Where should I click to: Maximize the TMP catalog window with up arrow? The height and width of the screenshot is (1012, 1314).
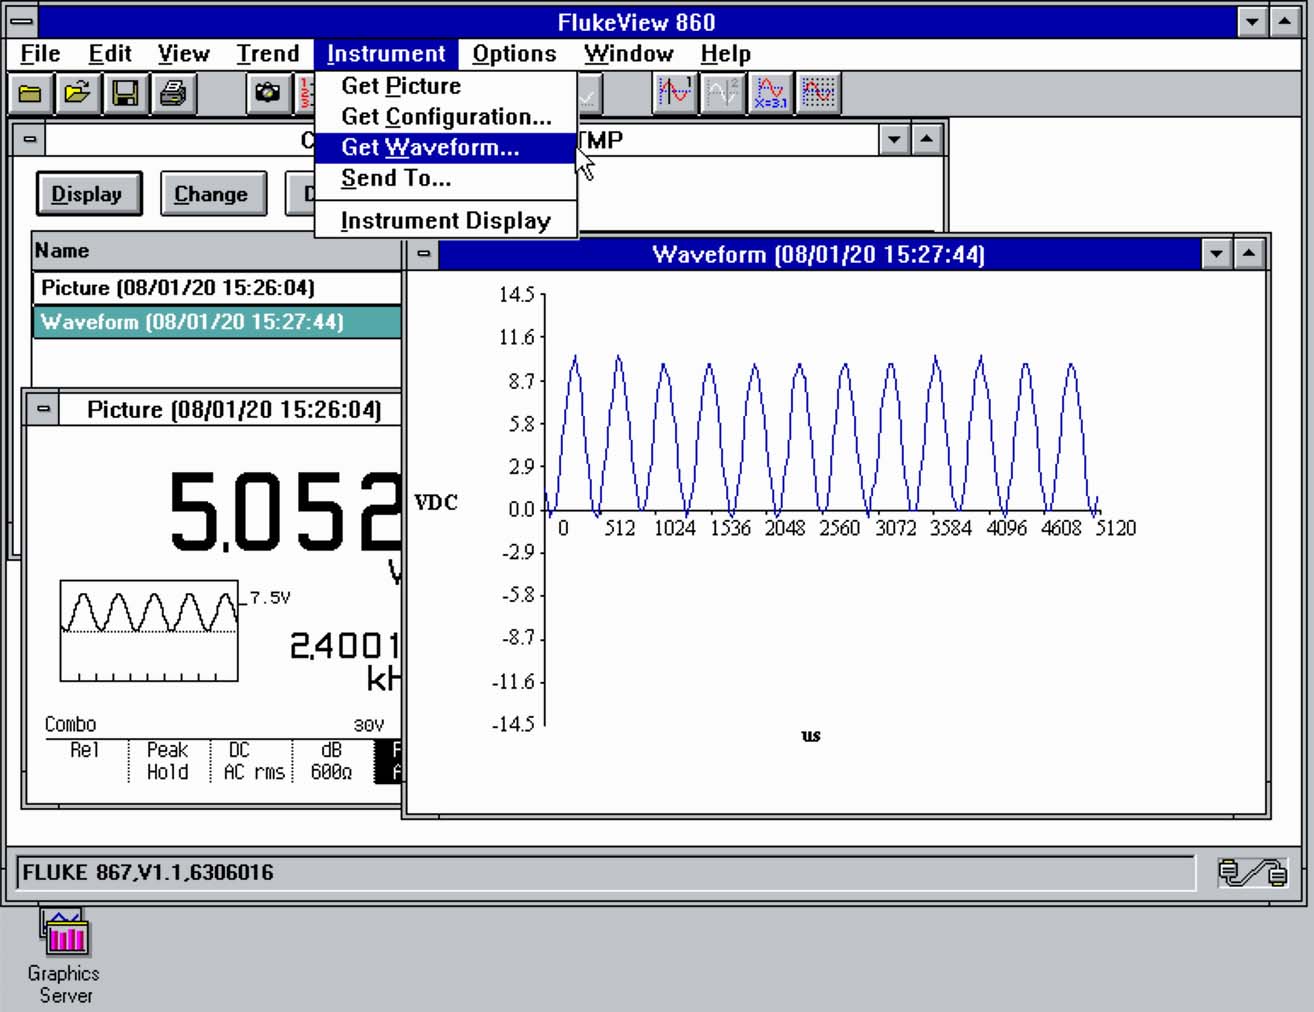point(927,140)
